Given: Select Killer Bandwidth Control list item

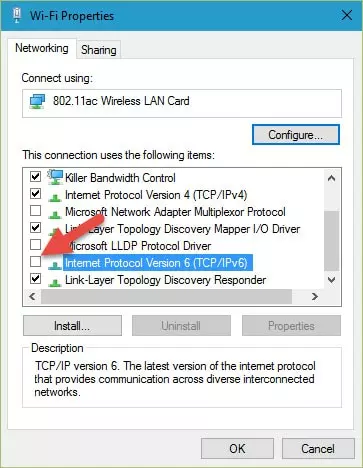Looking at the screenshot, I should click(120, 178).
